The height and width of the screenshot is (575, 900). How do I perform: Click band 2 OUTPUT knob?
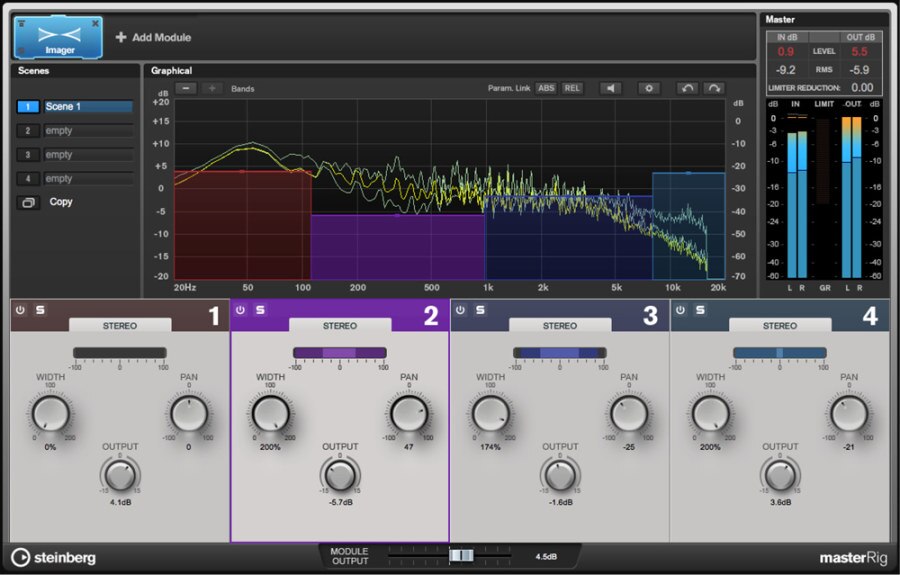pos(340,475)
